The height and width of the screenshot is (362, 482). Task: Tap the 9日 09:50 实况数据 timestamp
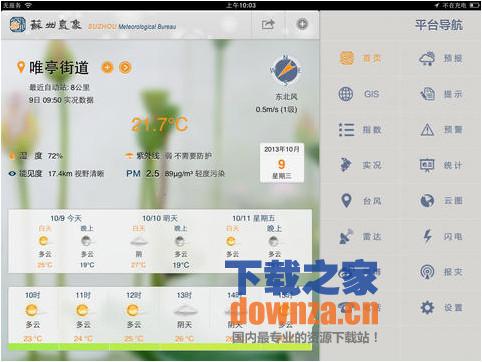point(61,100)
